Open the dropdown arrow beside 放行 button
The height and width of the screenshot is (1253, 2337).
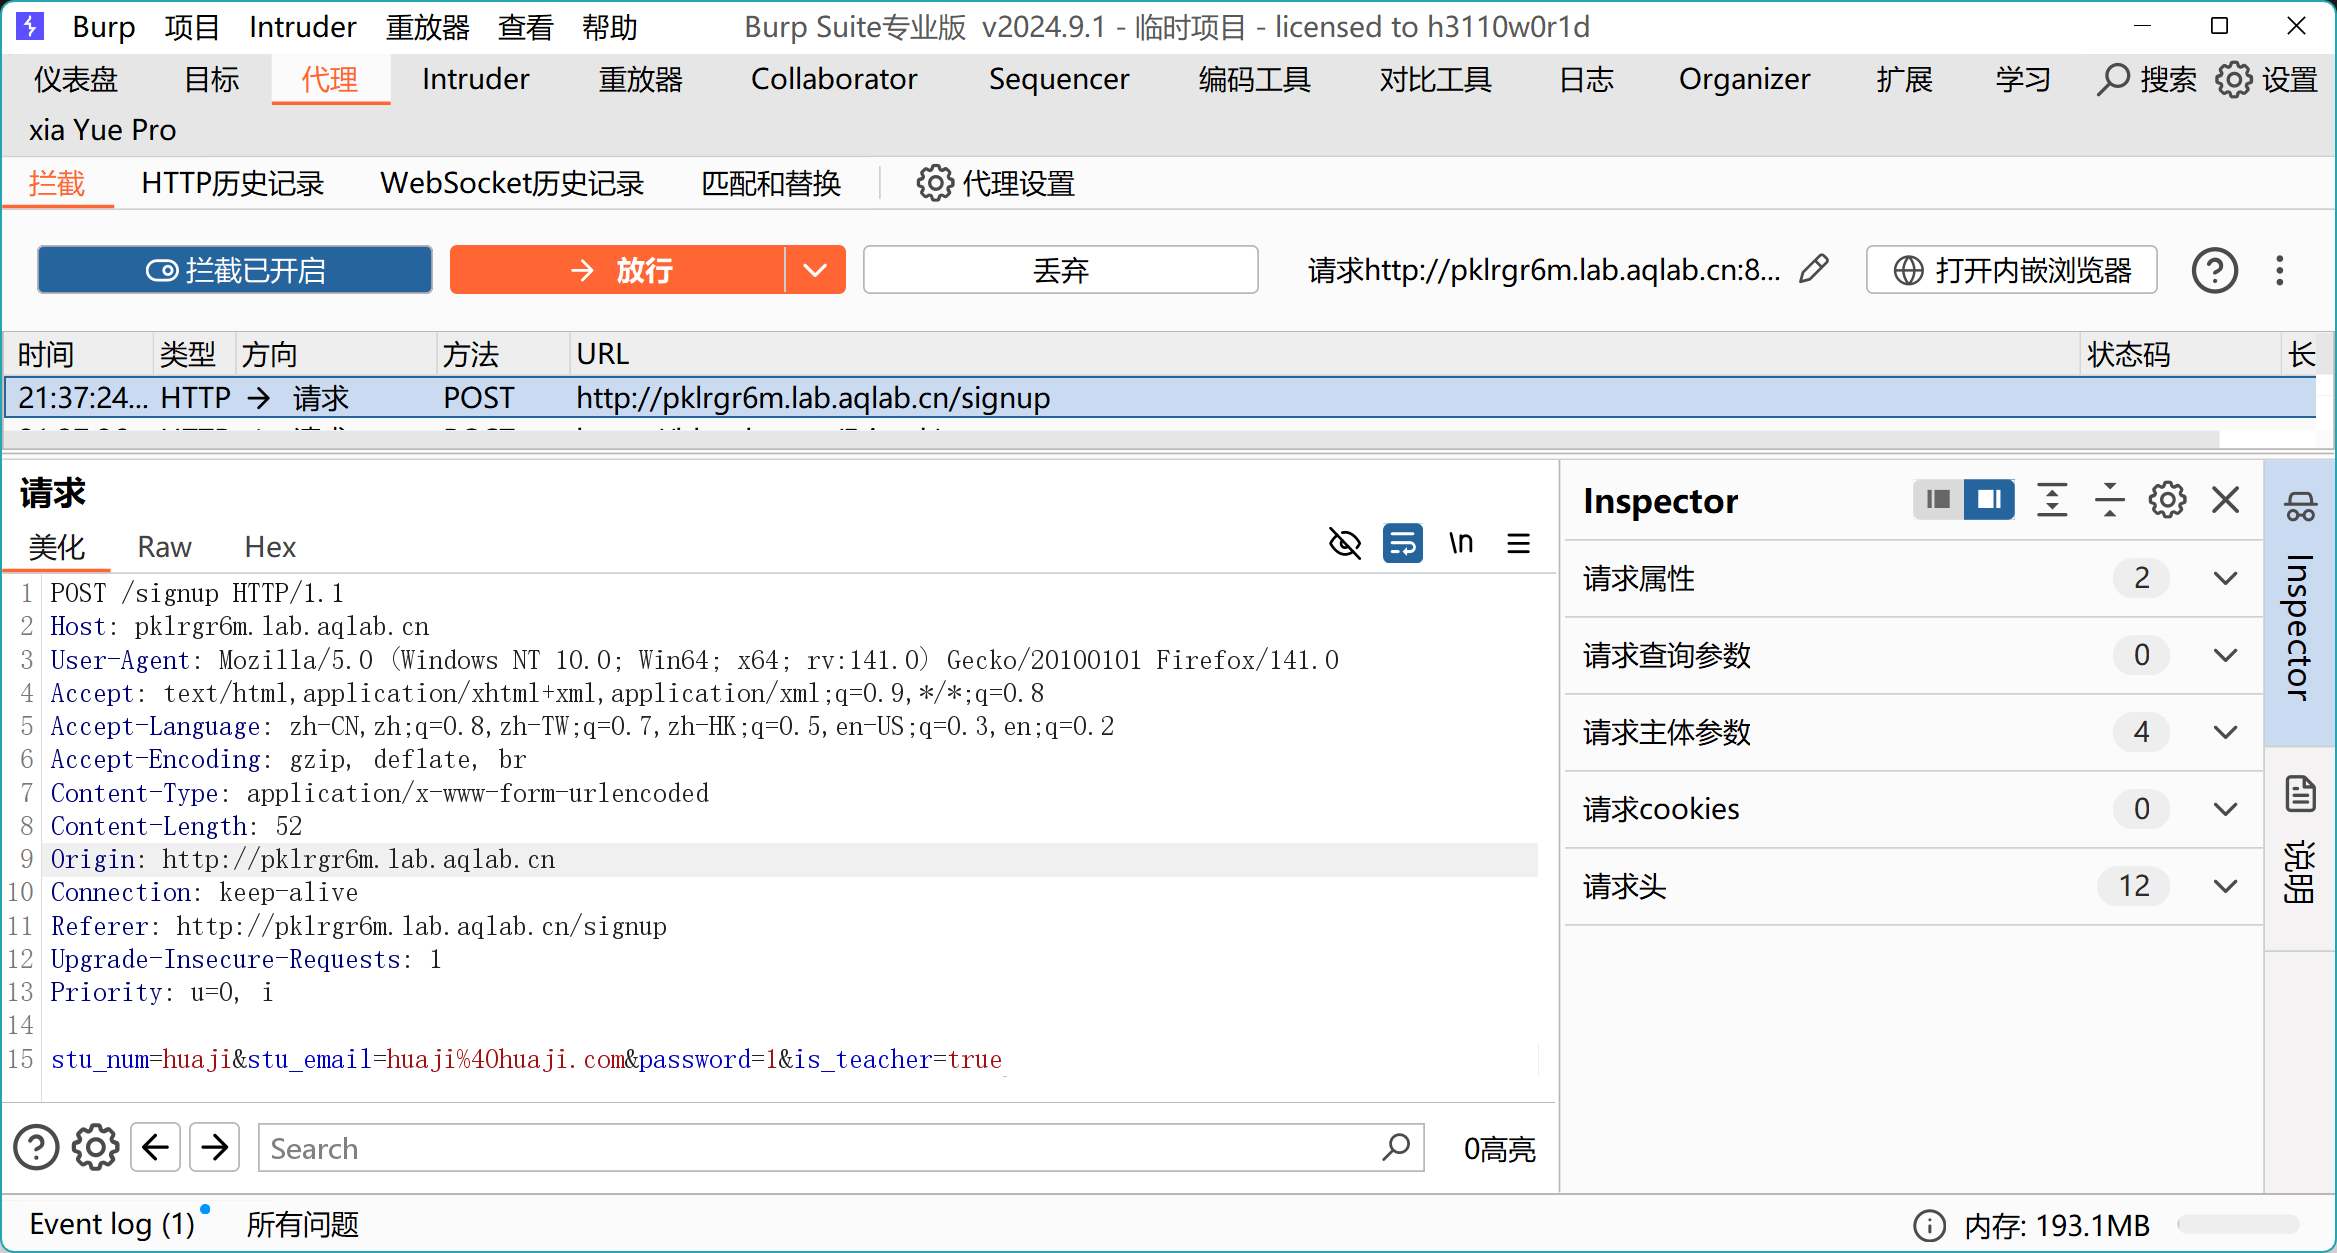click(x=815, y=270)
